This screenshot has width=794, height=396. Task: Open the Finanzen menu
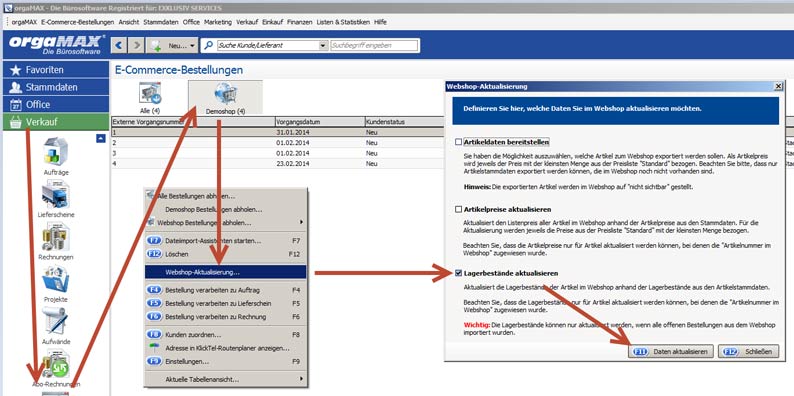(300, 22)
